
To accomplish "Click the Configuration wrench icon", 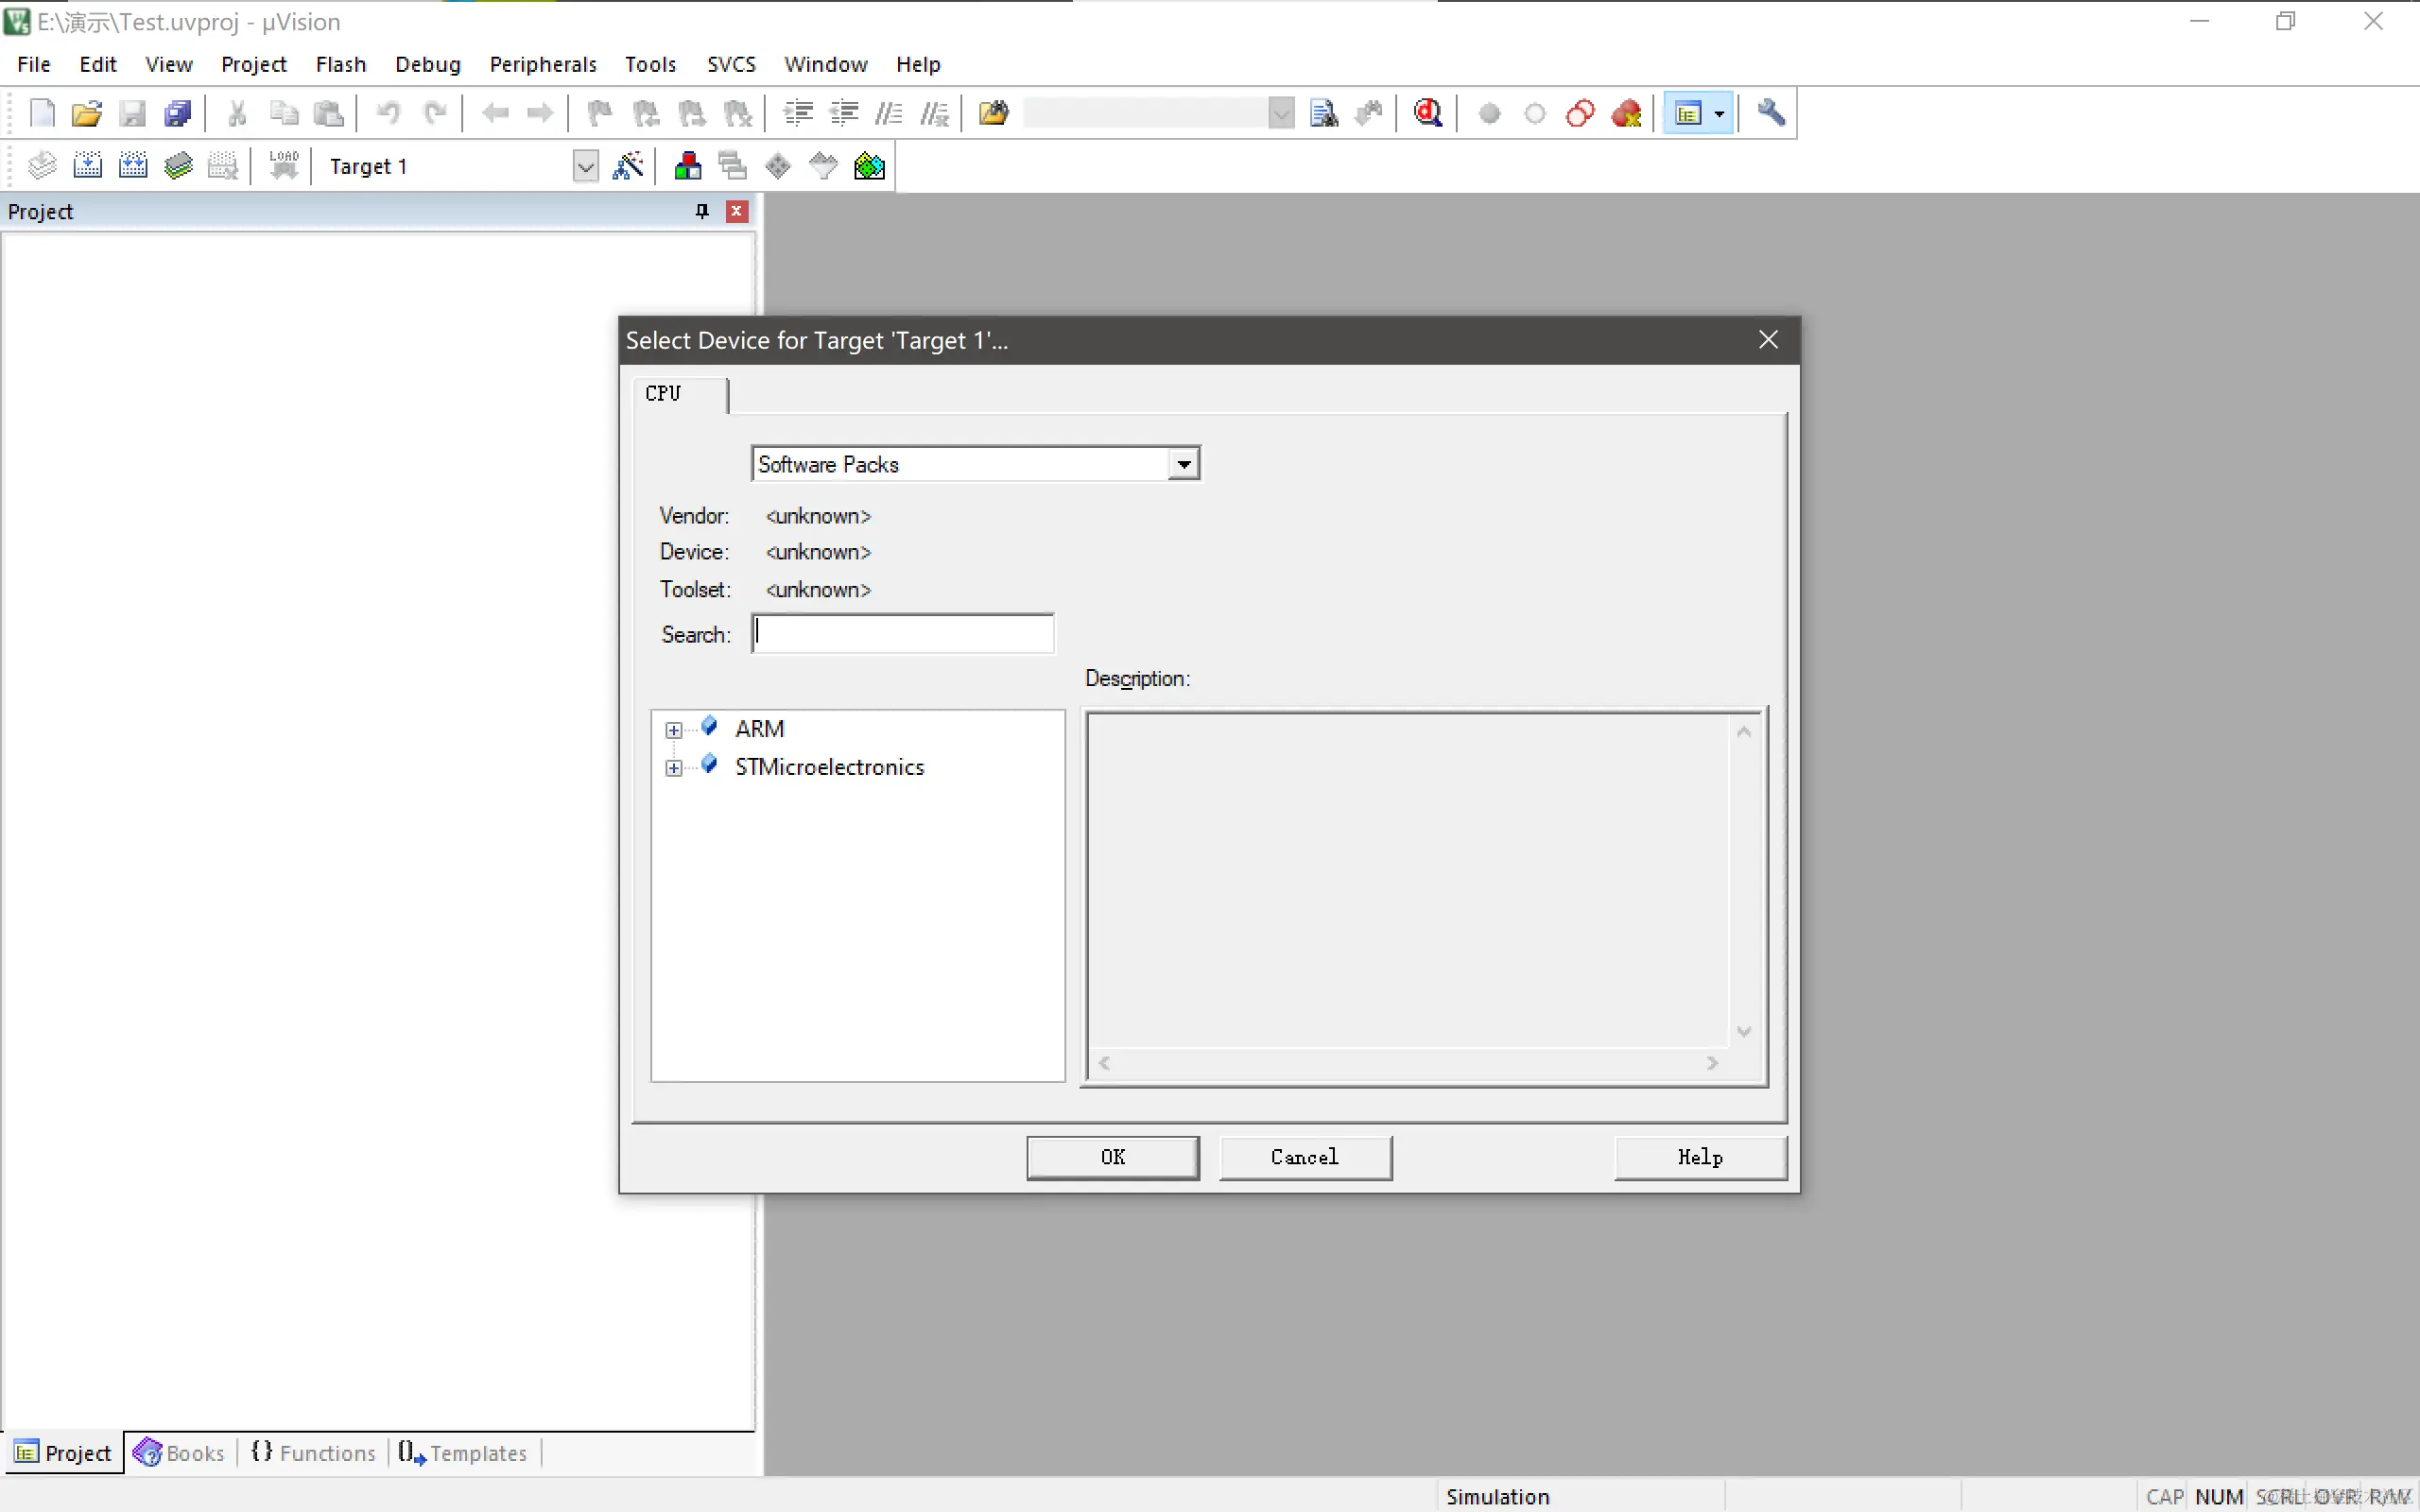I will point(1770,113).
